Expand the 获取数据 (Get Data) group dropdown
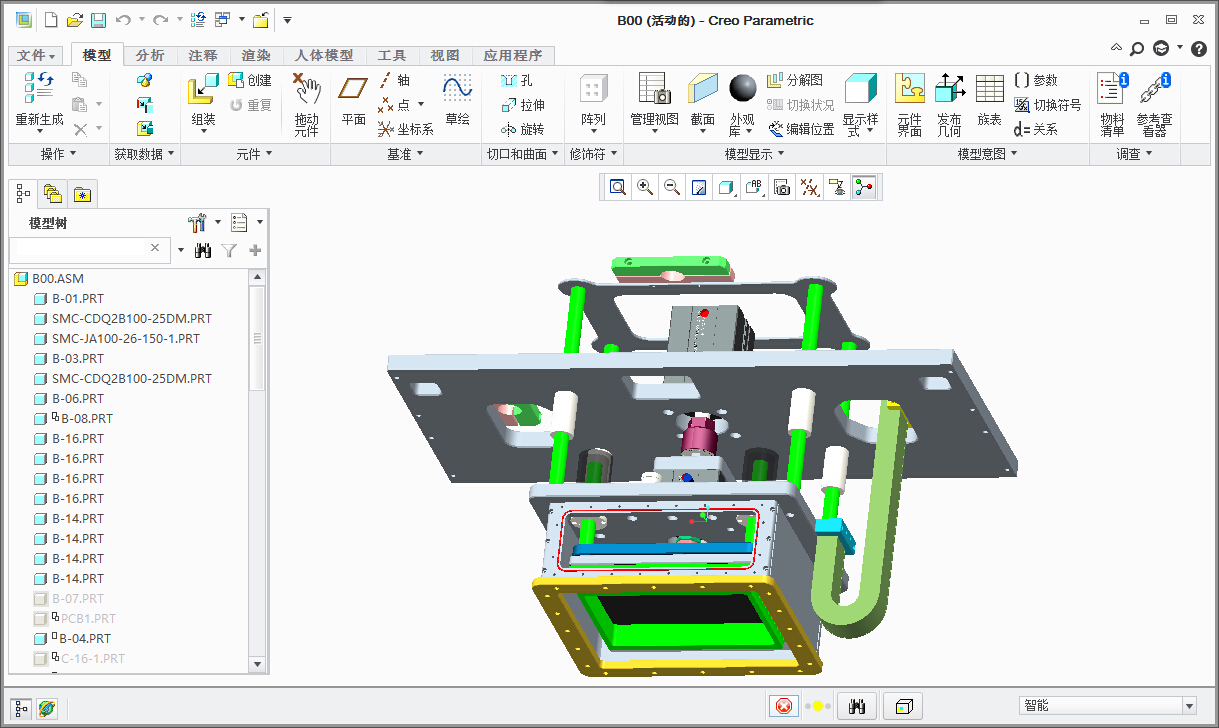Image resolution: width=1219 pixels, height=728 pixels. [143, 154]
